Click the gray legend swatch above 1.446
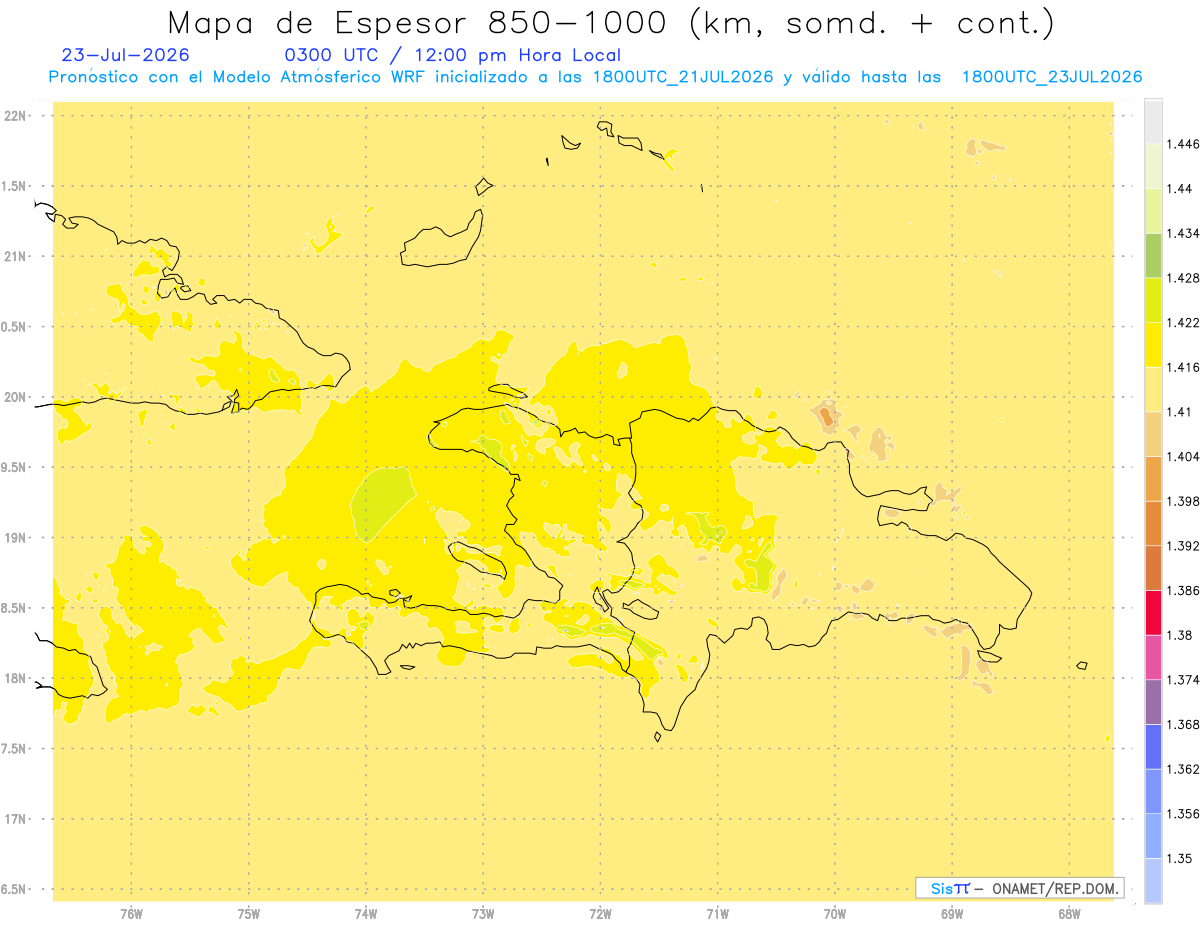 (1153, 121)
